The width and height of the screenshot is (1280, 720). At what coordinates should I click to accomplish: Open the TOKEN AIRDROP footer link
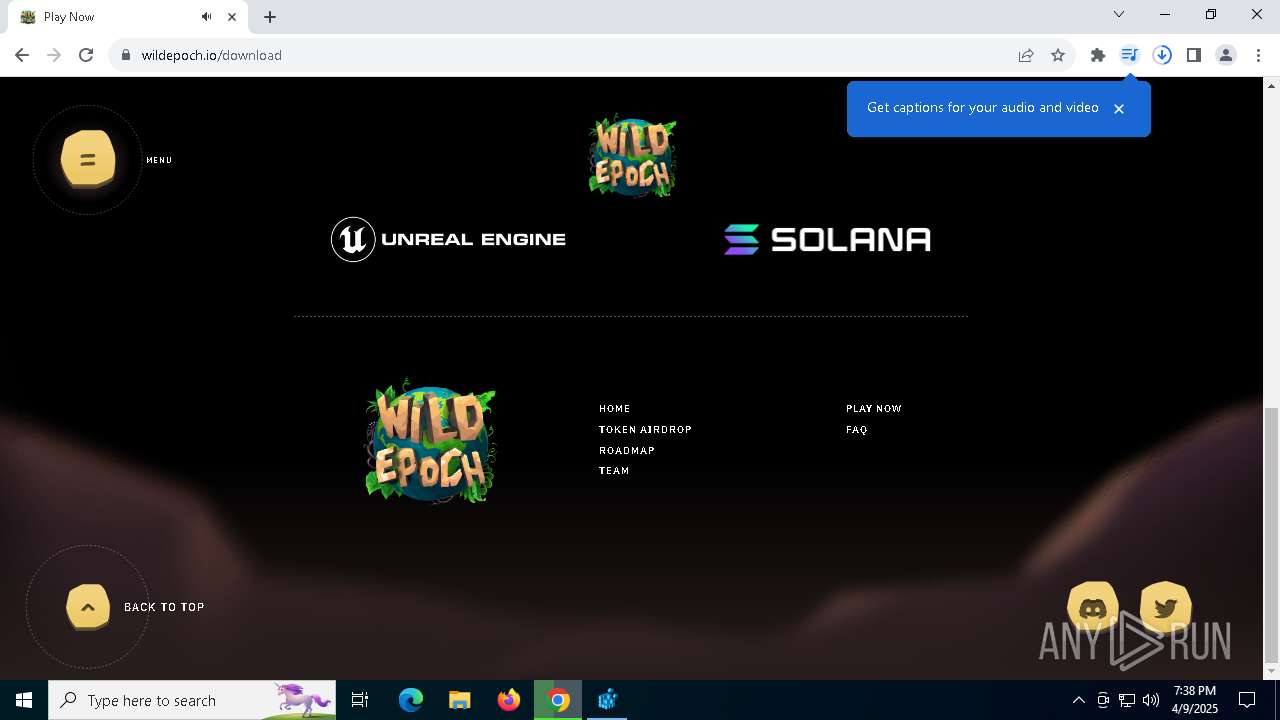(x=645, y=429)
